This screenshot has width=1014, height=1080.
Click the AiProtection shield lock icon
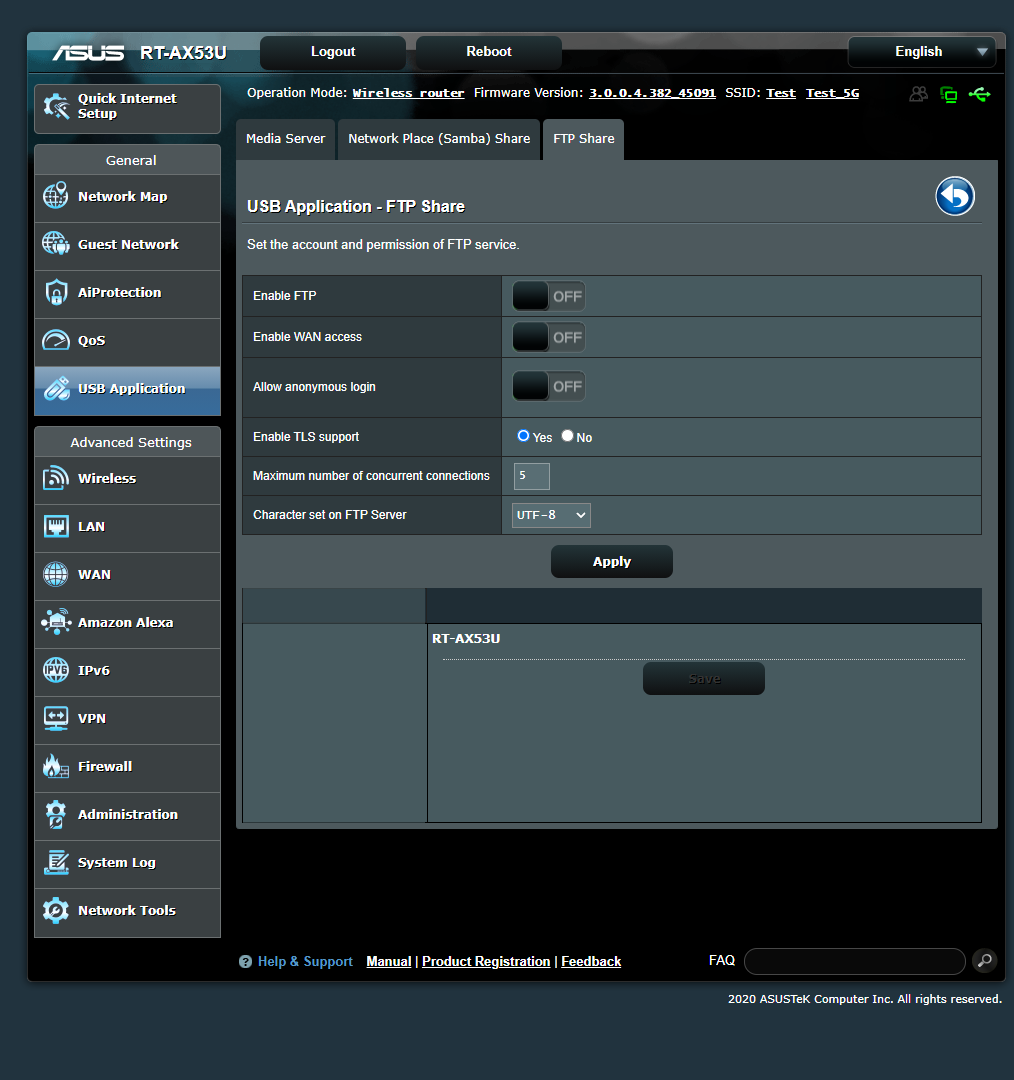point(56,292)
